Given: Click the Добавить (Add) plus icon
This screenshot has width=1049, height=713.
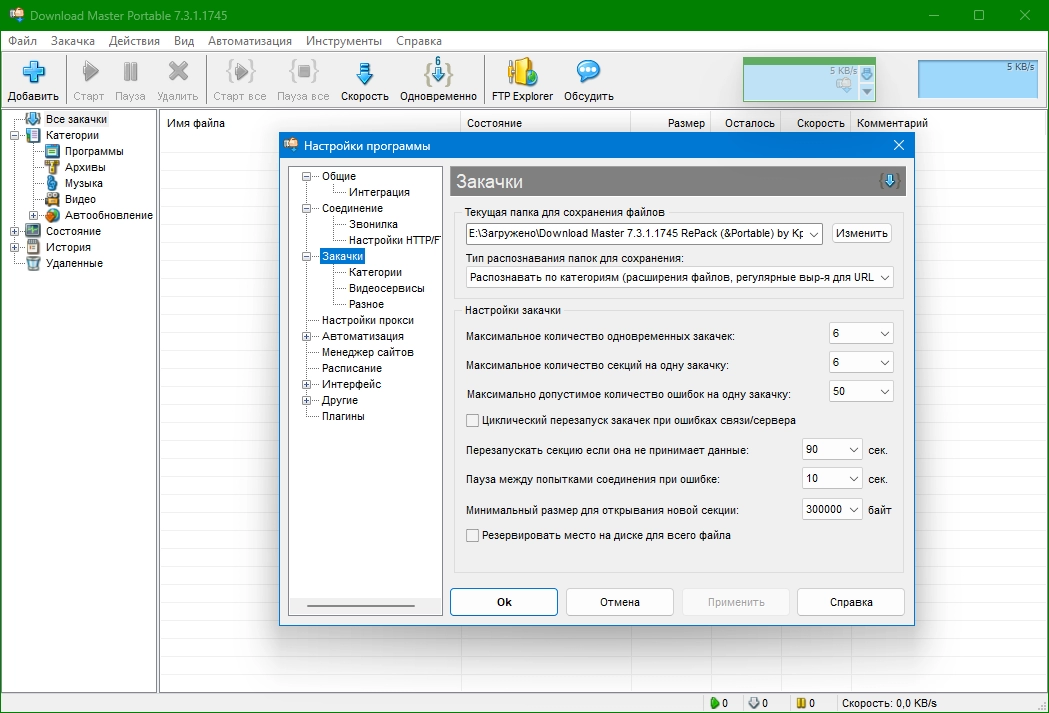Looking at the screenshot, I should click(34, 73).
